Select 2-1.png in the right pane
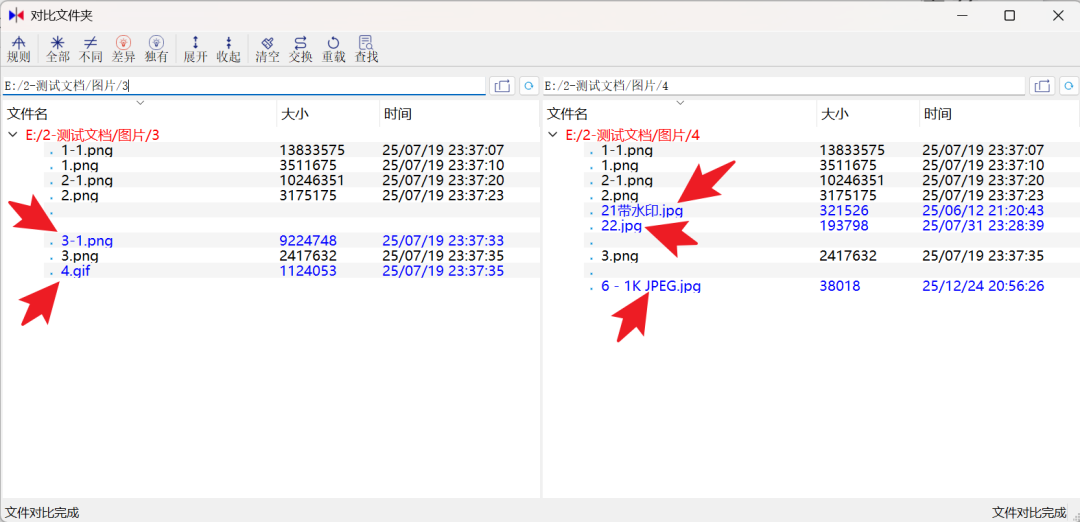Image resolution: width=1080 pixels, height=522 pixels. pos(627,180)
